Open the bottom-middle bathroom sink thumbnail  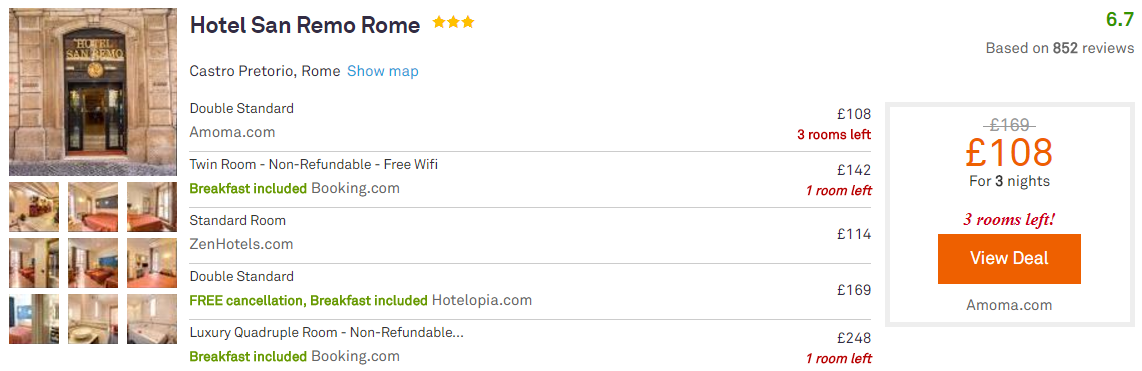tap(92, 319)
